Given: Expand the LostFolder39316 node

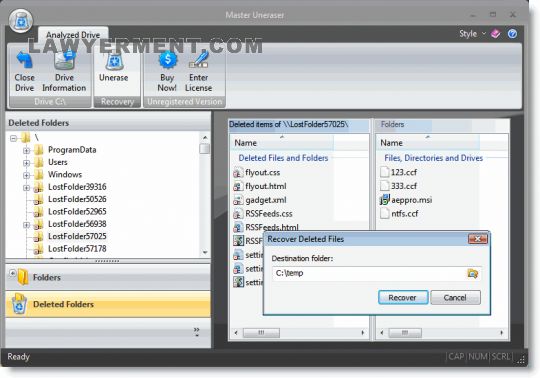Looking at the screenshot, I should 27,188.
